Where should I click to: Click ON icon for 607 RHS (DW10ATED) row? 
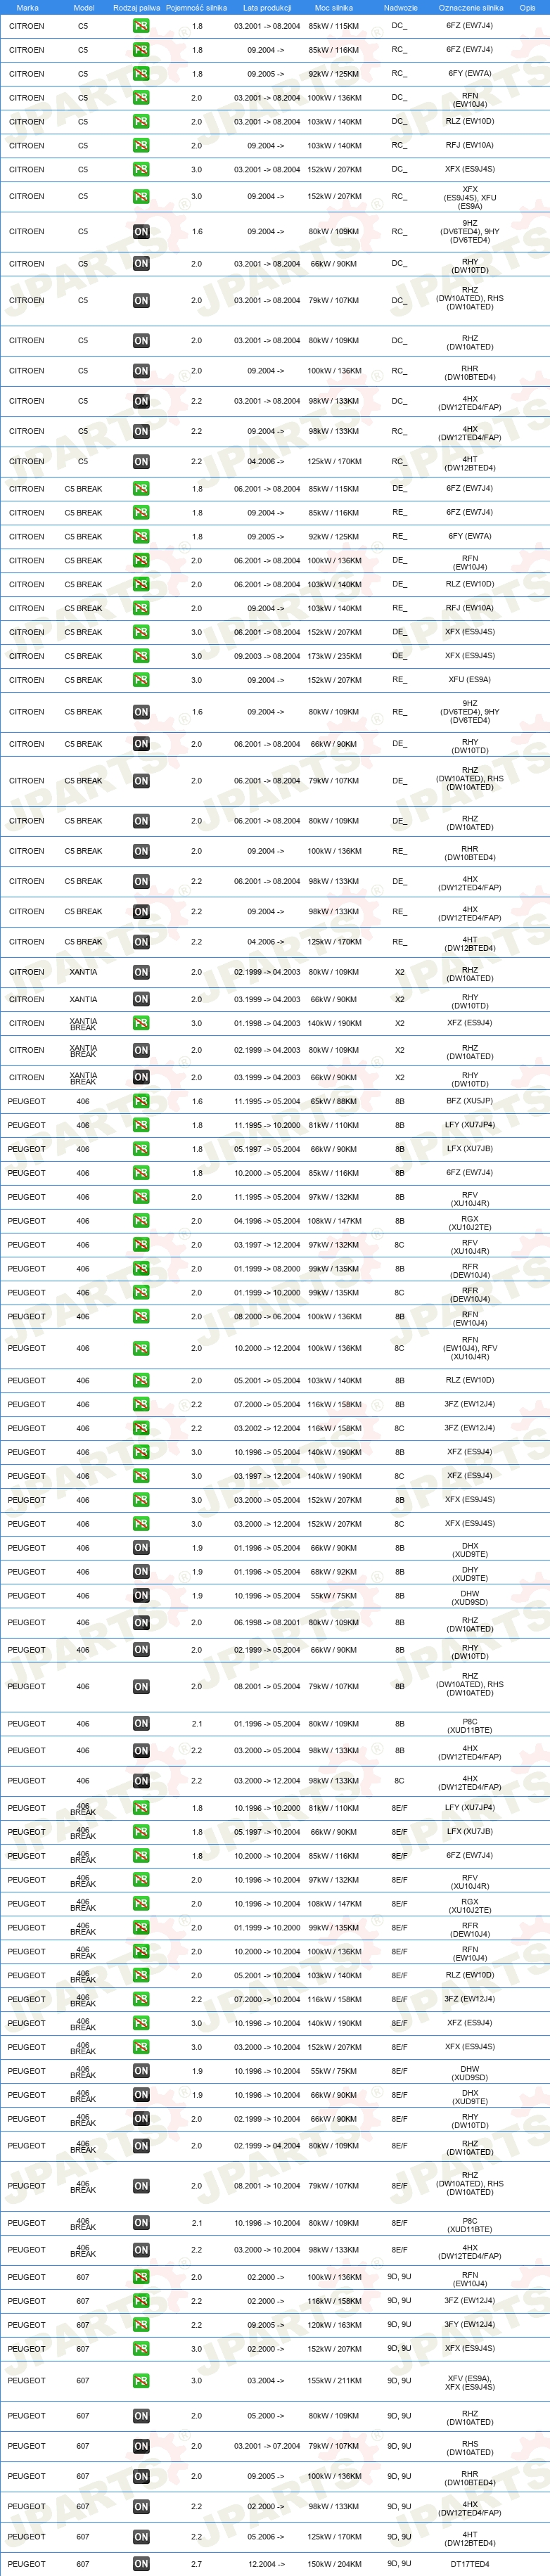141,2446
